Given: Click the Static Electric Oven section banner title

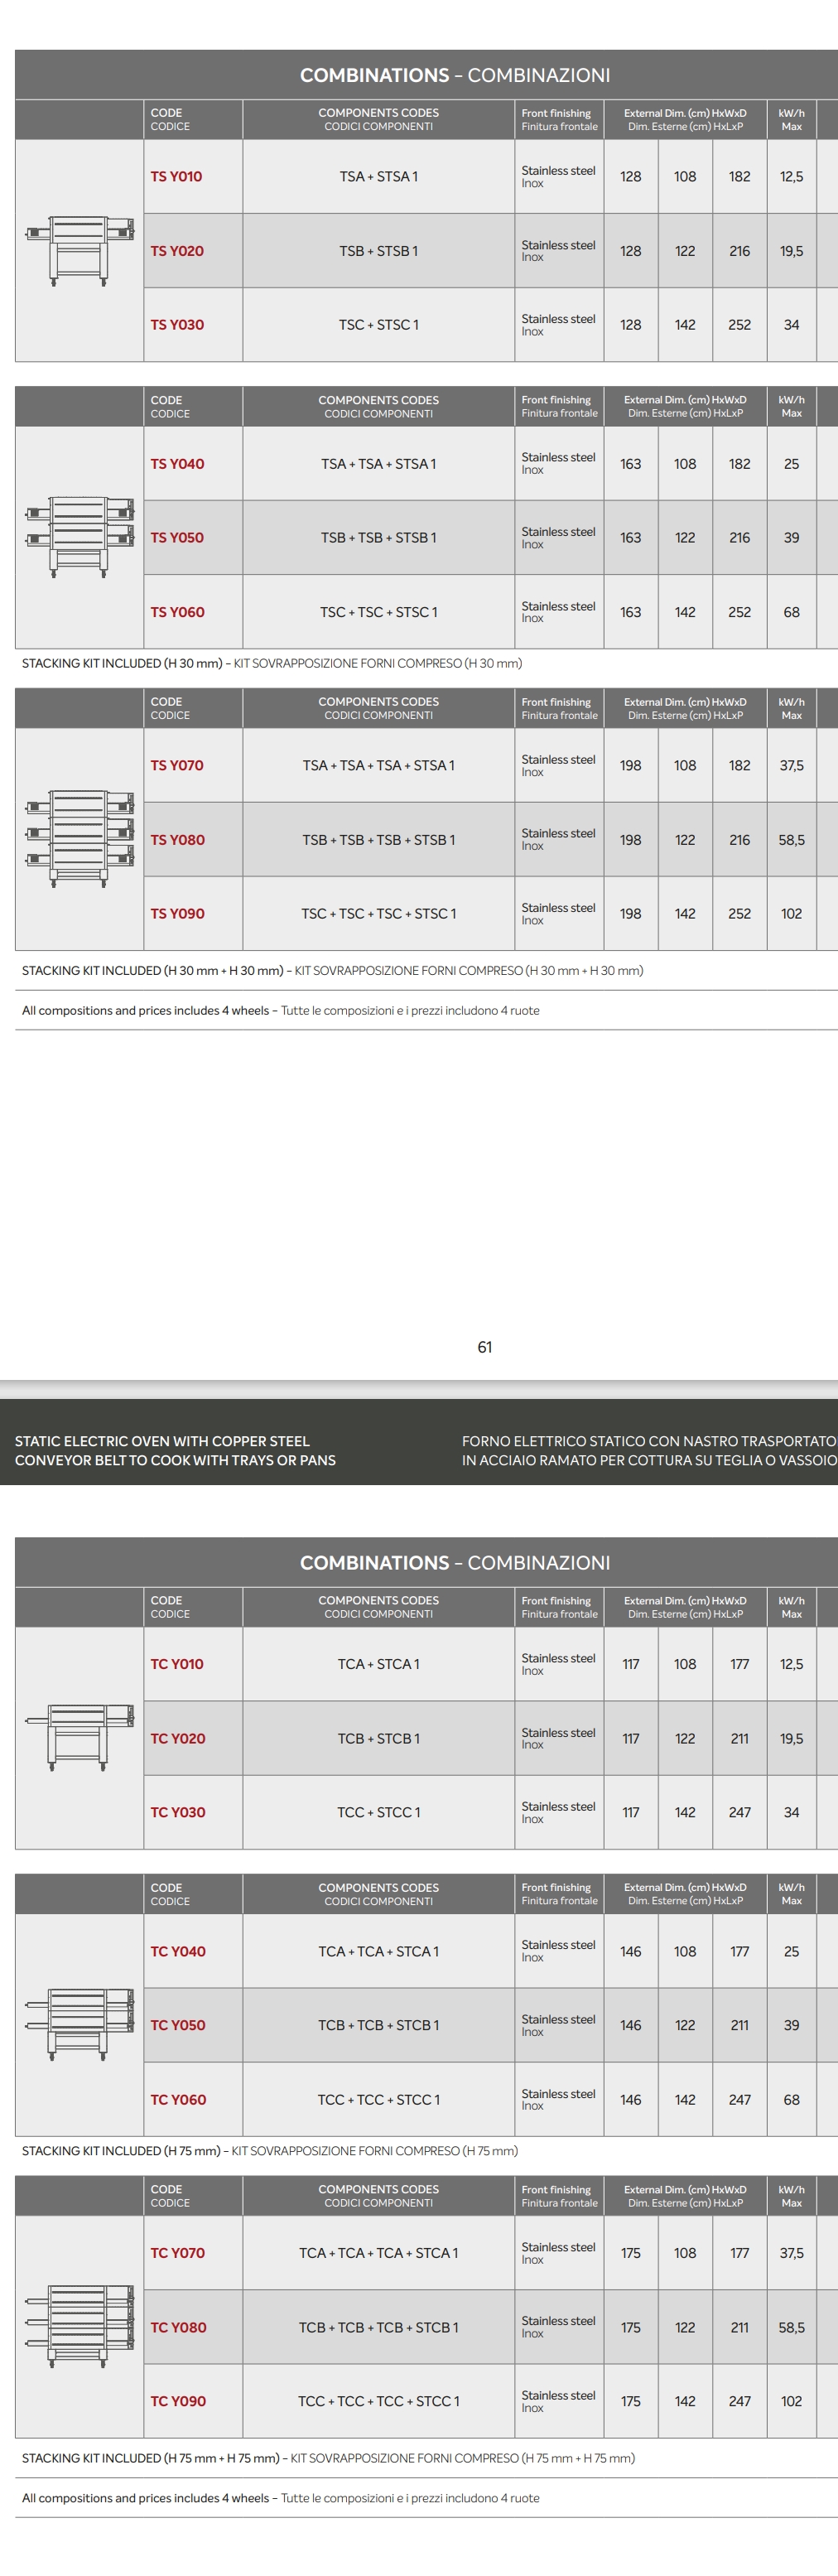Looking at the screenshot, I should coord(175,1450).
